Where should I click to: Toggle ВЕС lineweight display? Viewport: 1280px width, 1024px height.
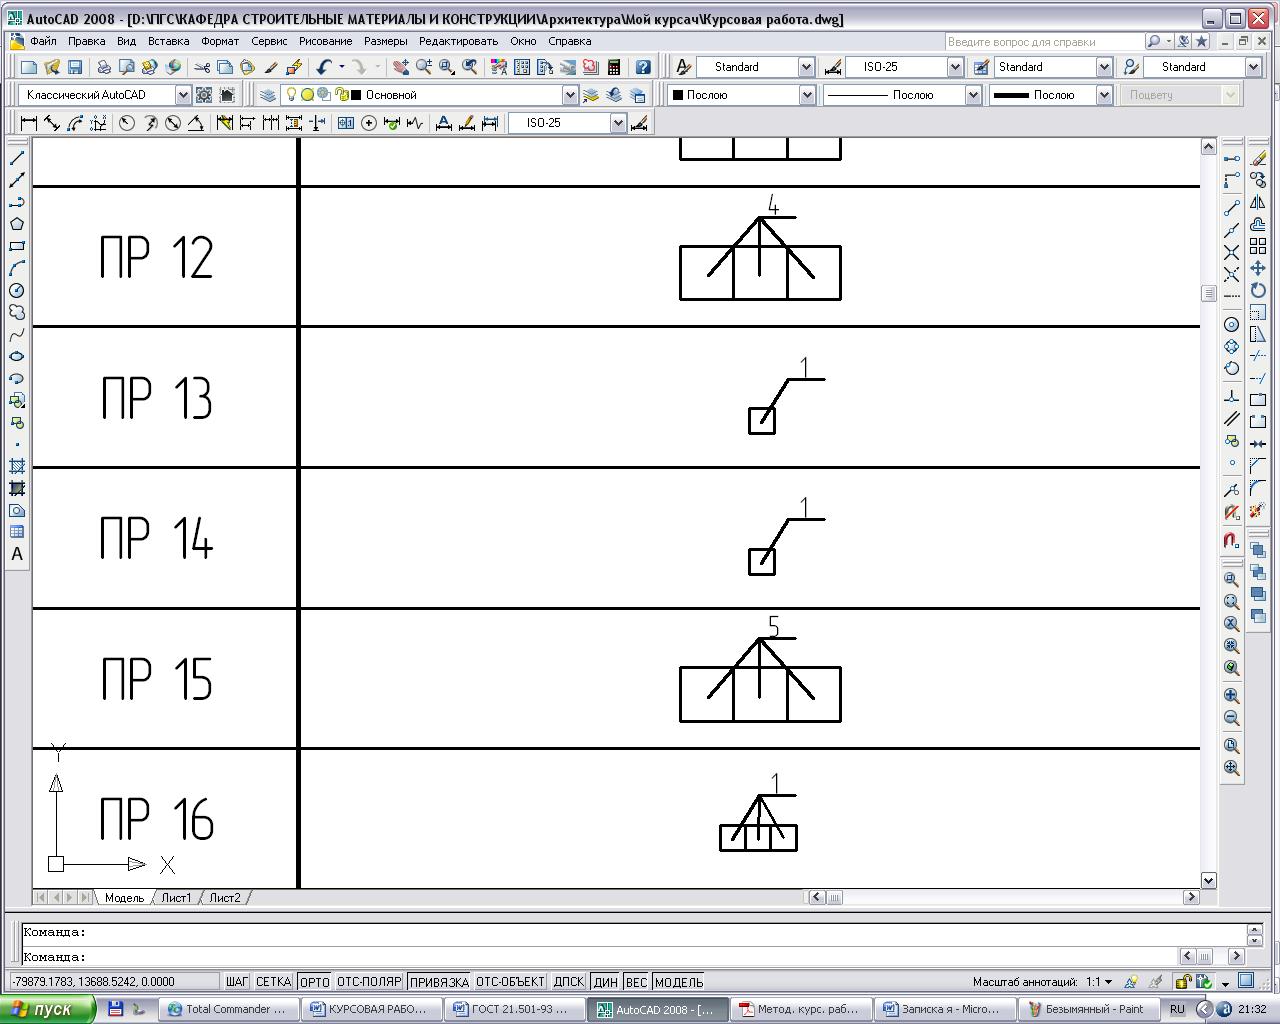[x=636, y=982]
